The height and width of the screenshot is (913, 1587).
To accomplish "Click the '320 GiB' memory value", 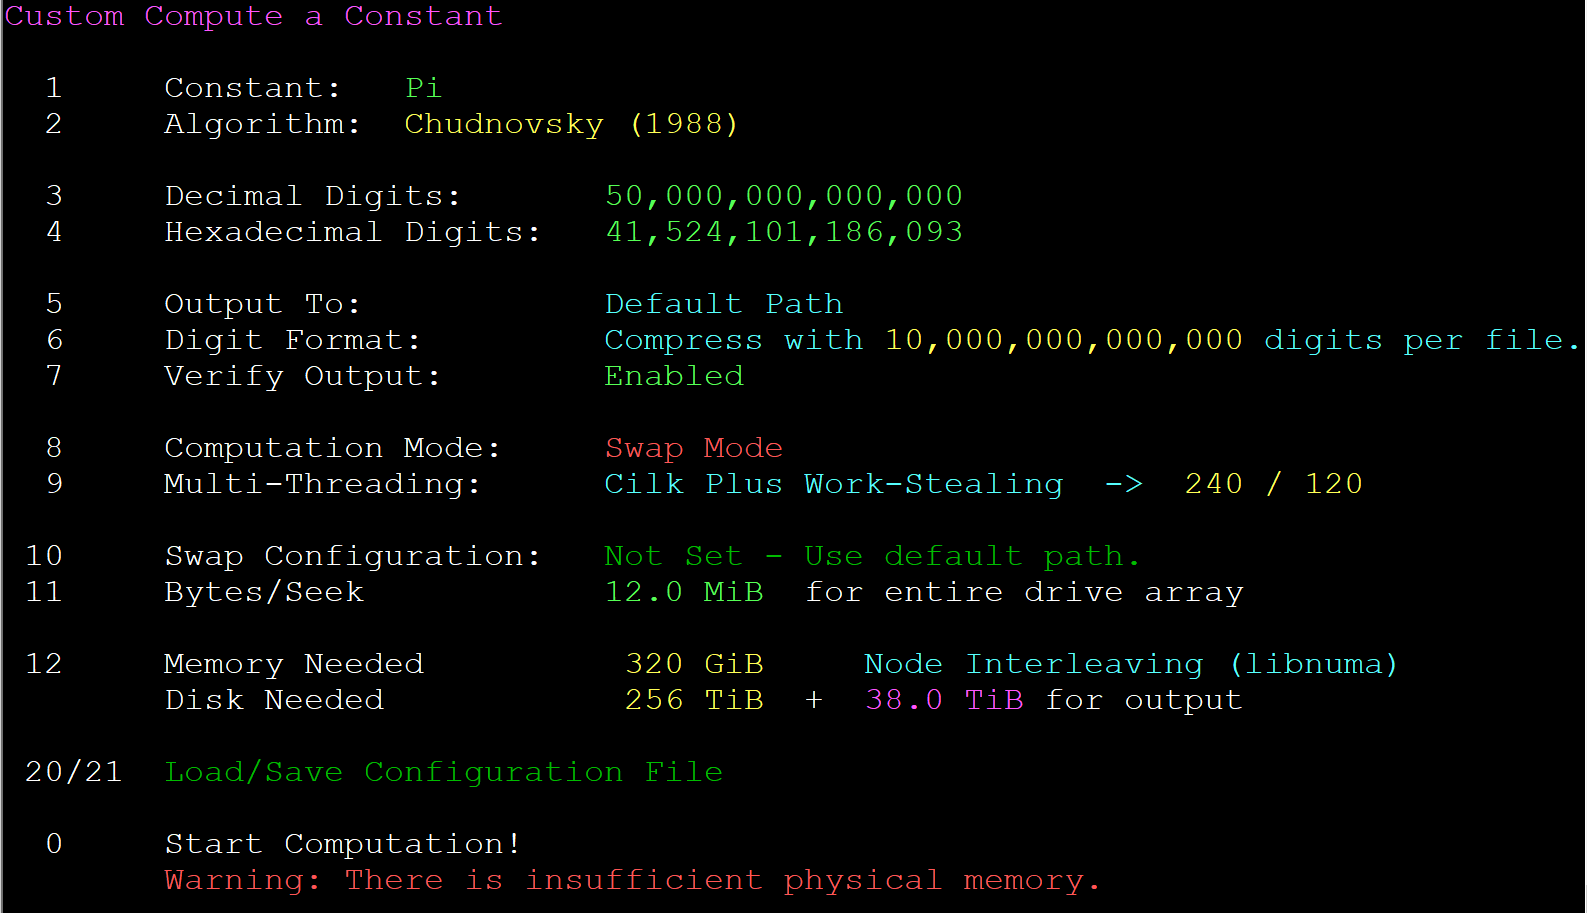I will [x=694, y=664].
